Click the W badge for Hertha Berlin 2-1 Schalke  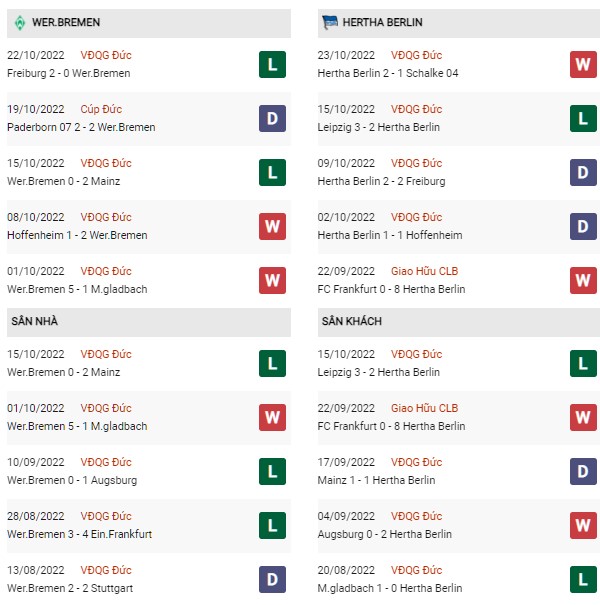583,64
